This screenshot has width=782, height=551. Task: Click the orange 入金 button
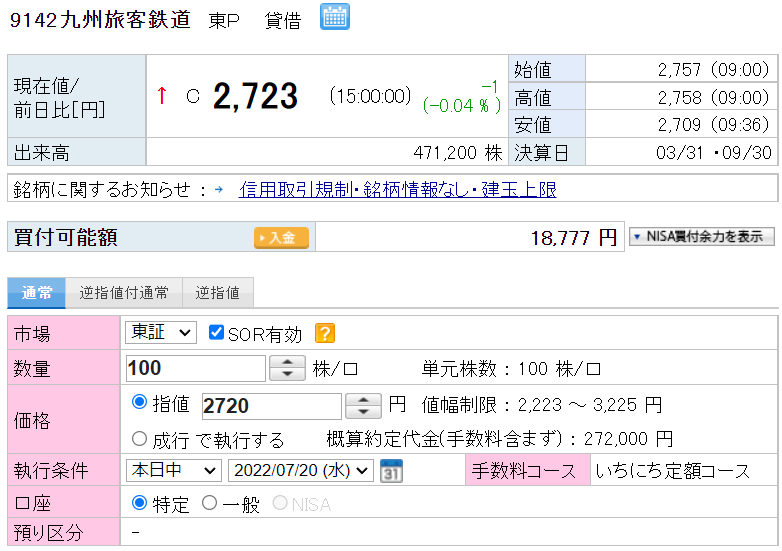point(281,238)
